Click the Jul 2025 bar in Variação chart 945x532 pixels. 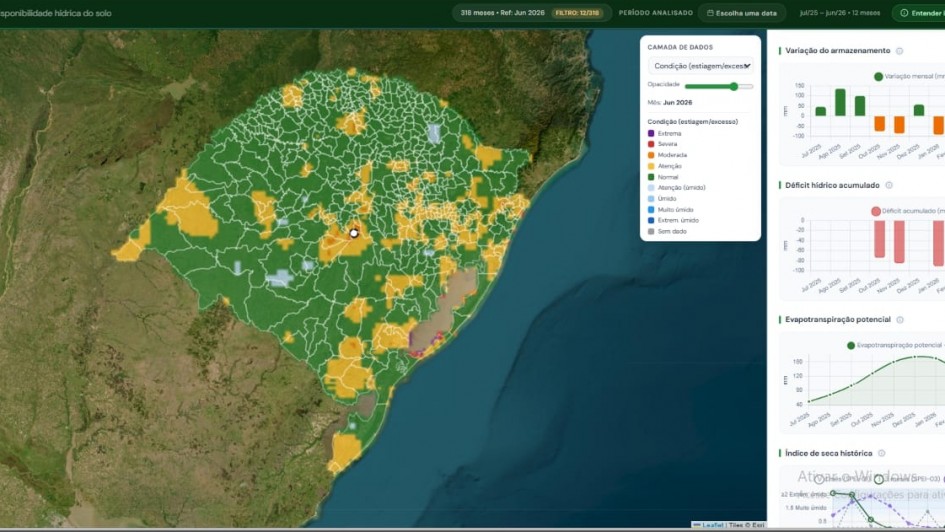(x=820, y=111)
